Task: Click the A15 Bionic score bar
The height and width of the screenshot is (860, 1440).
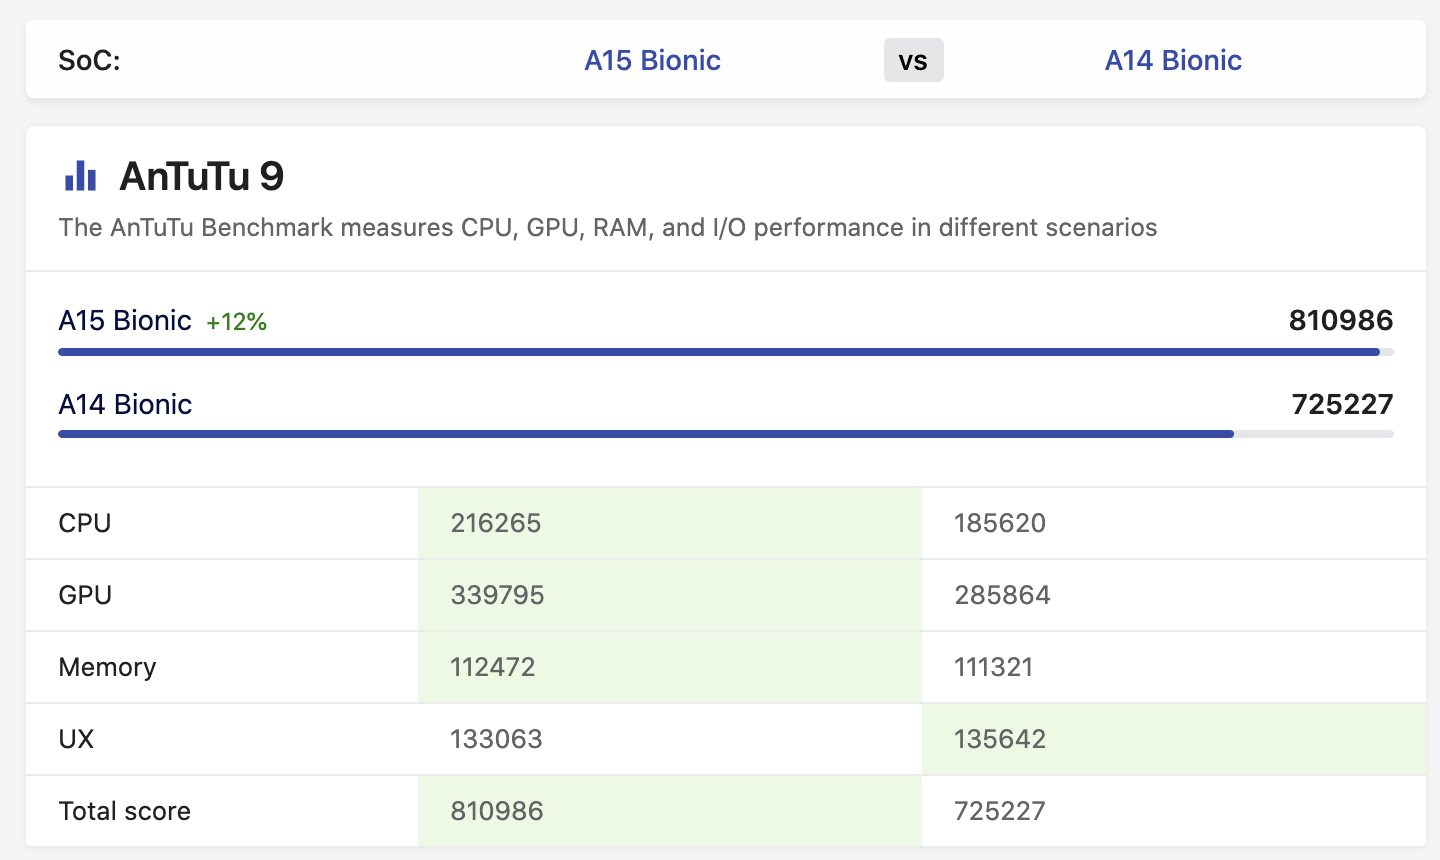Action: click(x=720, y=352)
